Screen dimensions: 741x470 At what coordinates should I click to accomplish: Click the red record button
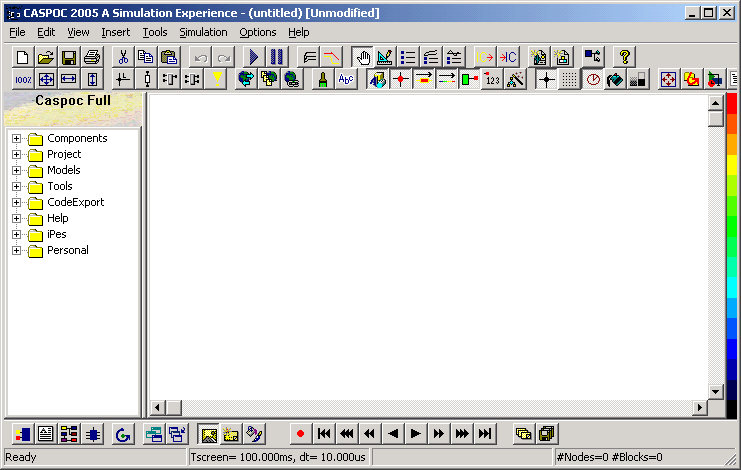point(301,434)
